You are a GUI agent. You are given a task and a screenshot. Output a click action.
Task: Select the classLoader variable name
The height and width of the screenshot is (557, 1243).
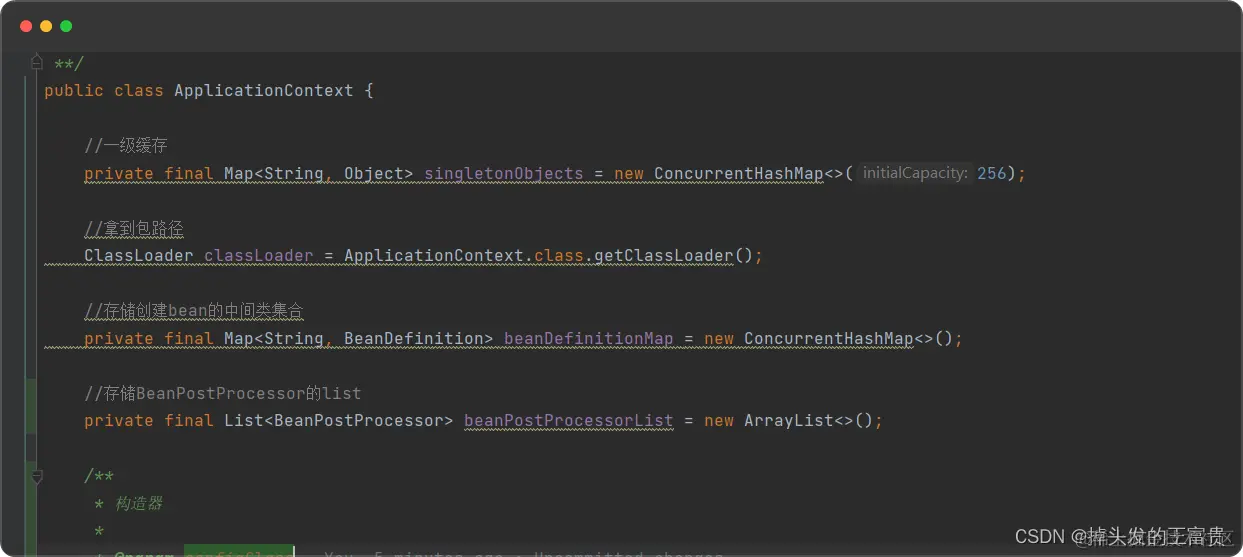259,255
